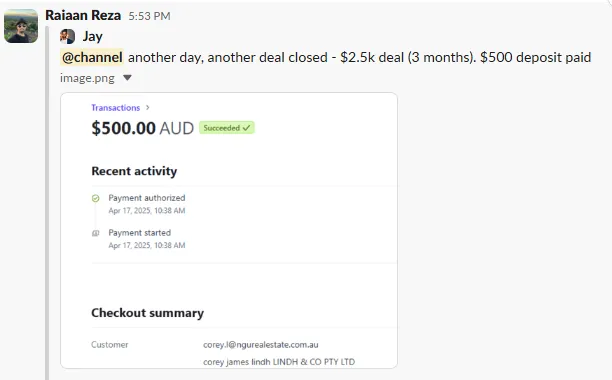
Task: Select the @channel mention
Action: pos(92,57)
